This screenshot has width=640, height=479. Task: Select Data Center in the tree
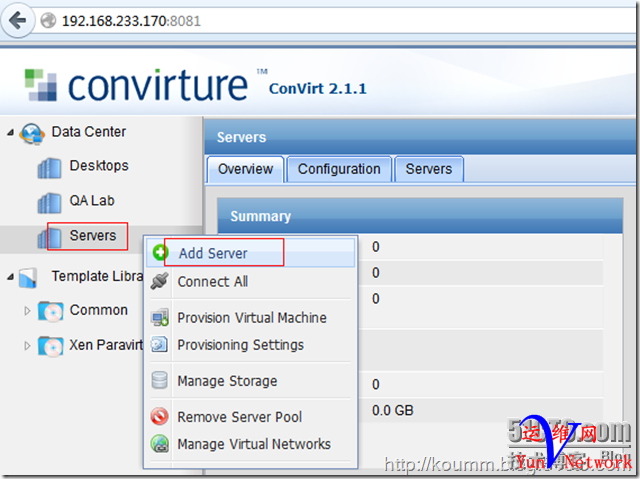pyautogui.click(x=89, y=132)
